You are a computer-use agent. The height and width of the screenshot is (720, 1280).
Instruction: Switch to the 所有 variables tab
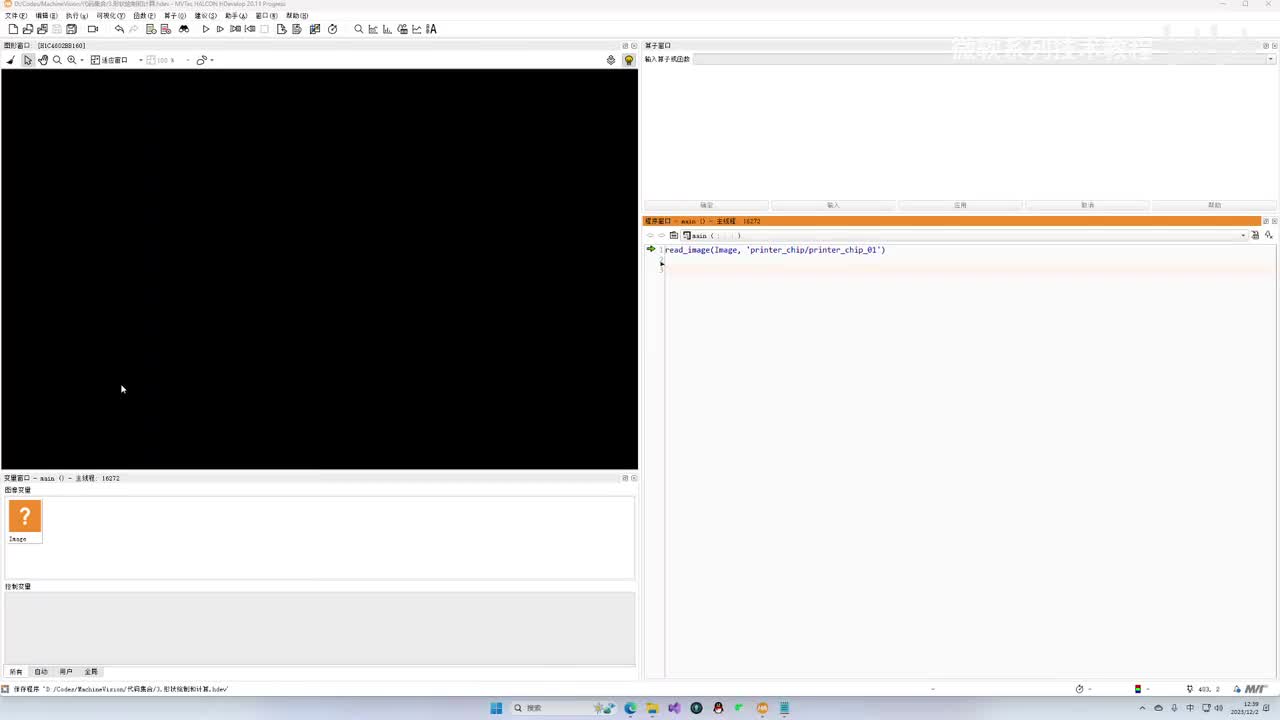(x=16, y=672)
